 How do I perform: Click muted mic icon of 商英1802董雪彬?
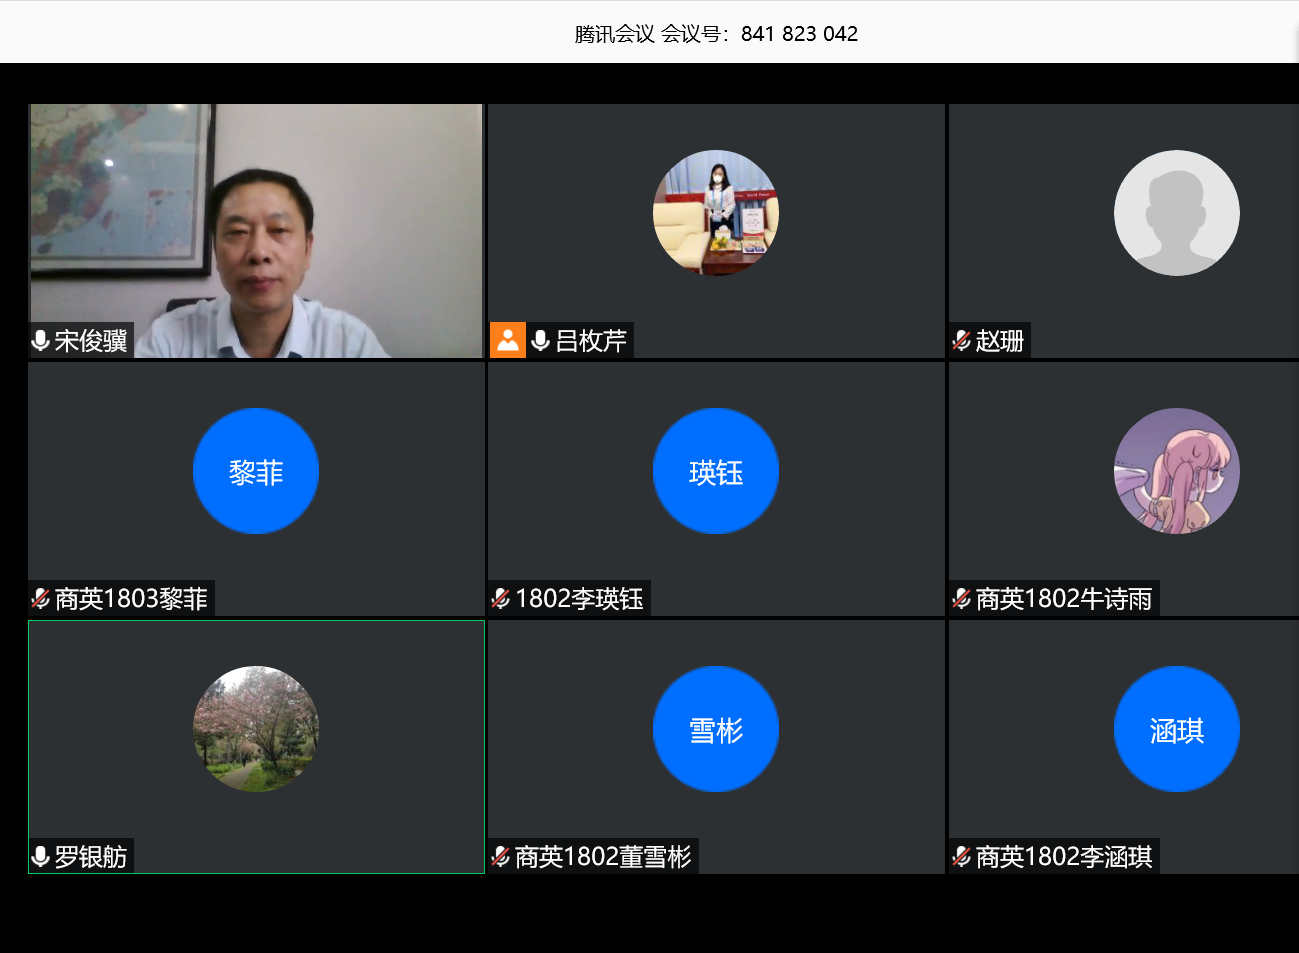point(501,857)
